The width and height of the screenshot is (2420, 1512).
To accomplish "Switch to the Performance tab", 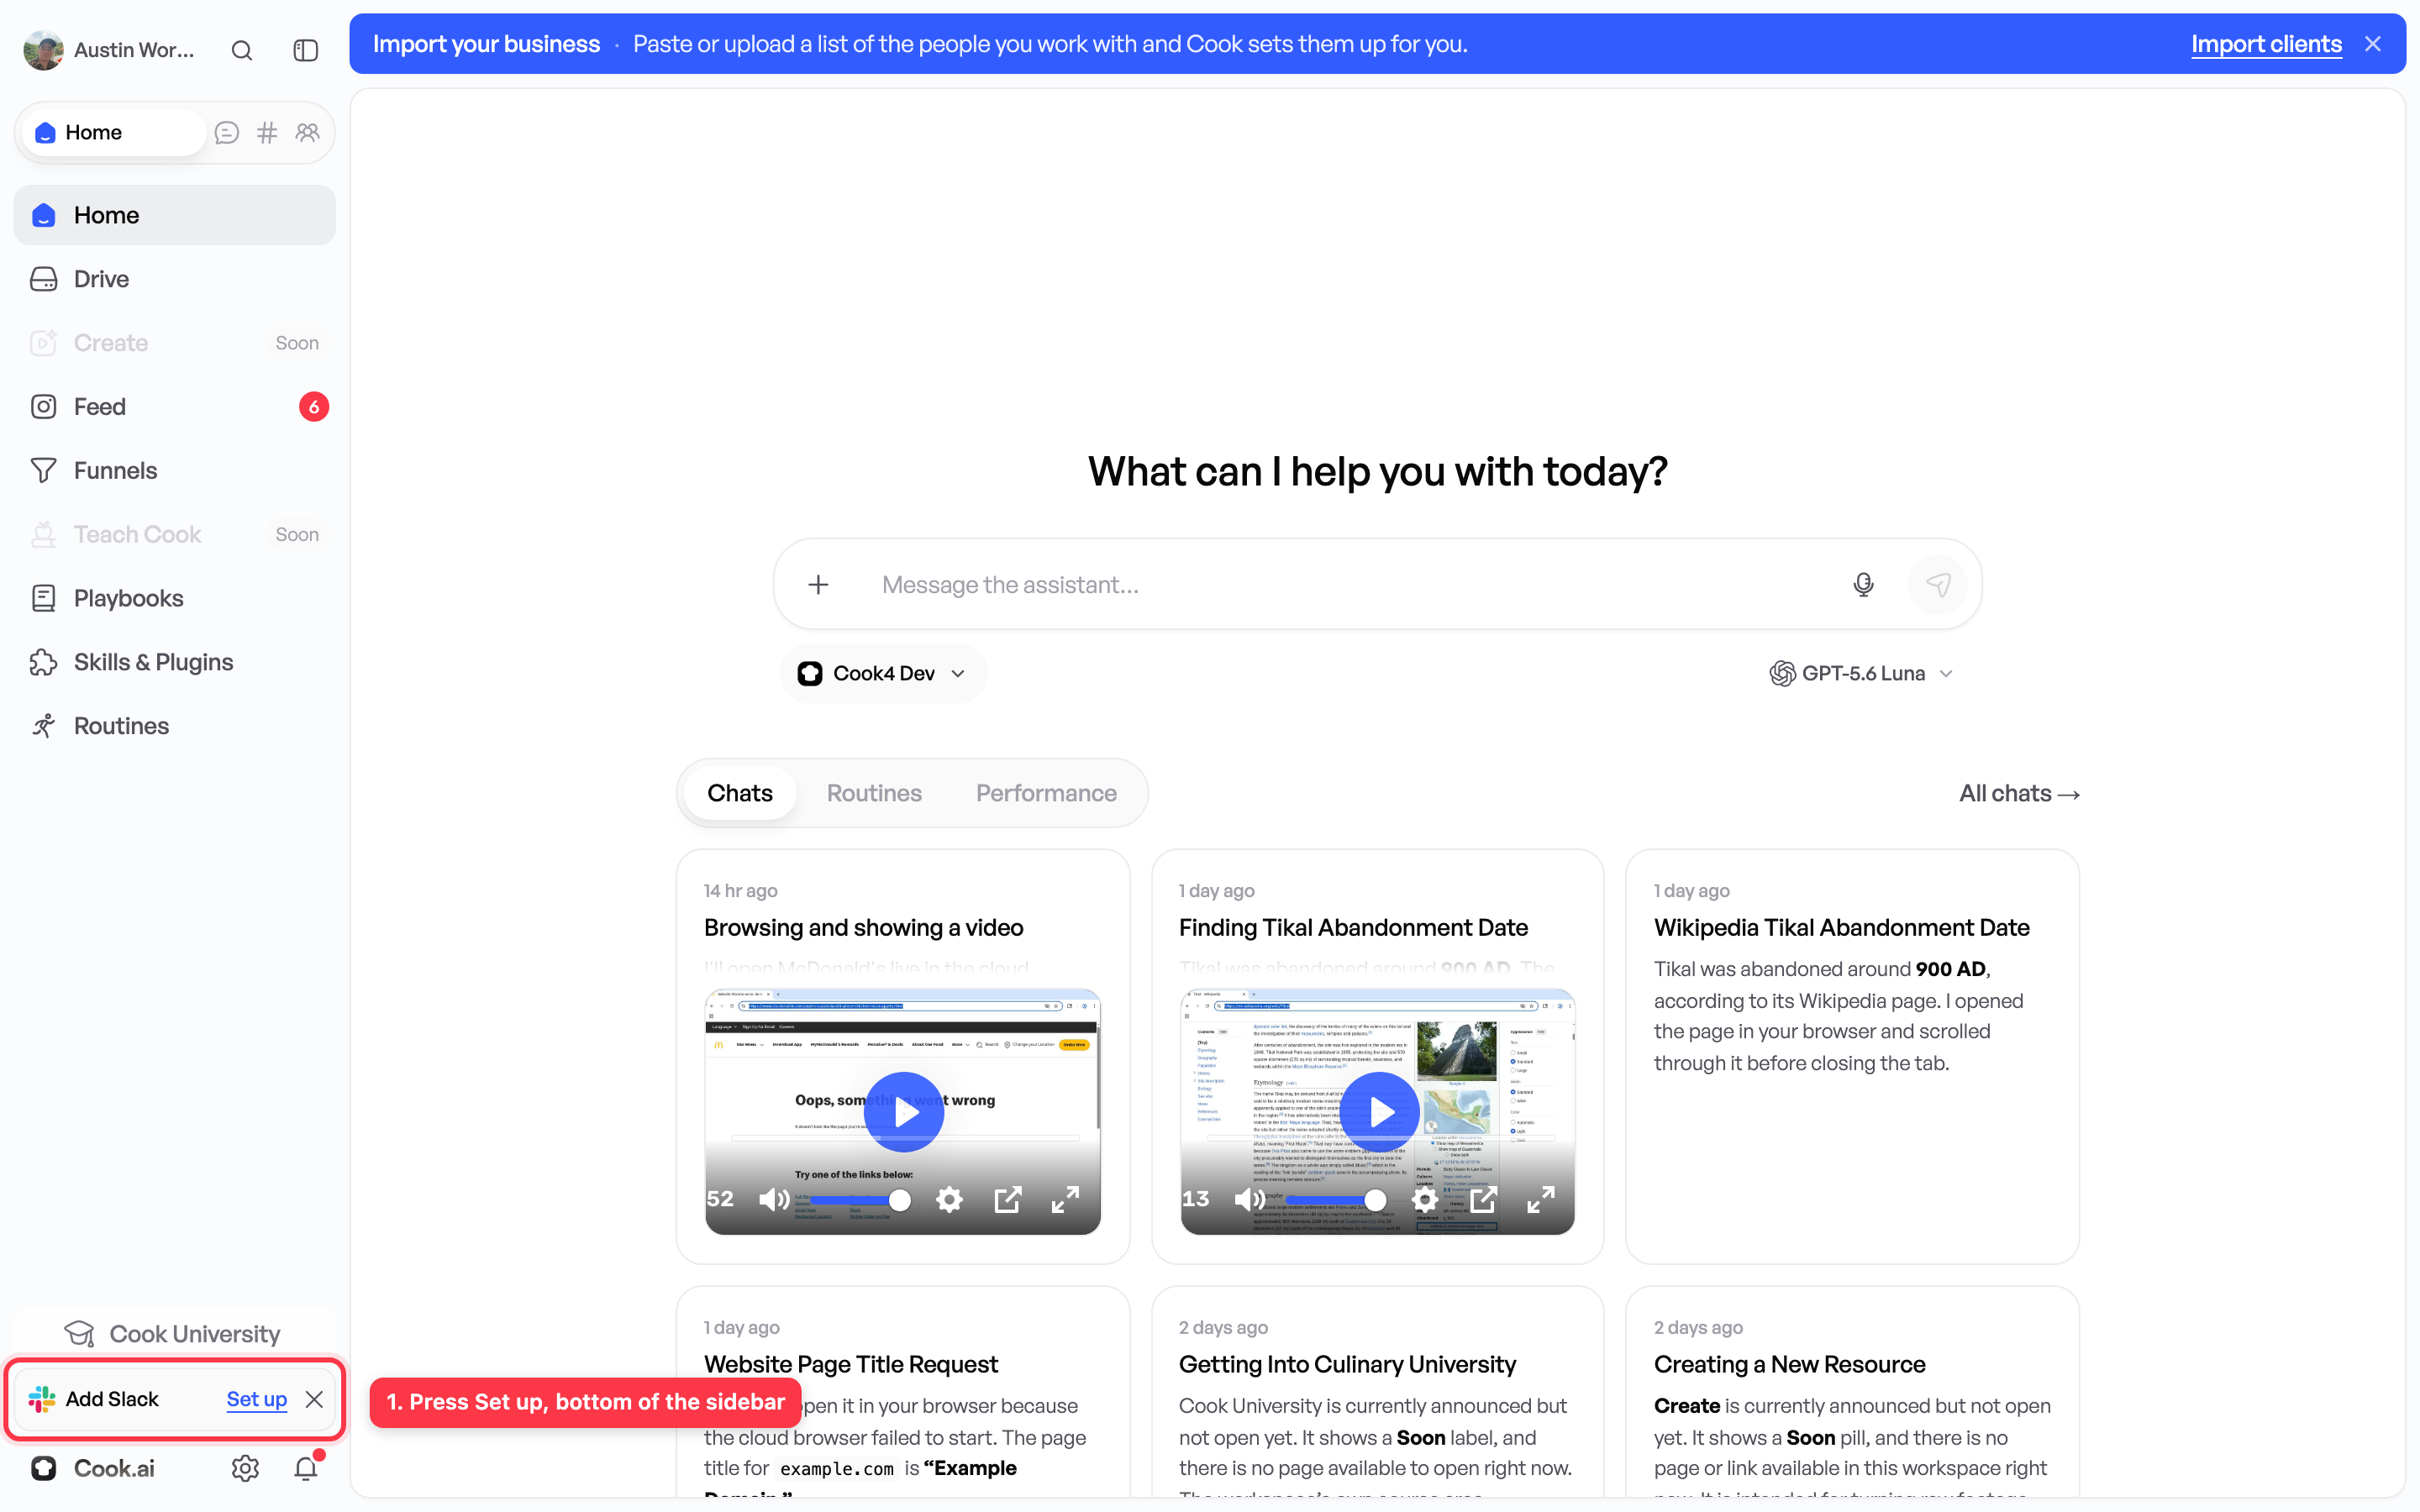I will [x=1046, y=793].
